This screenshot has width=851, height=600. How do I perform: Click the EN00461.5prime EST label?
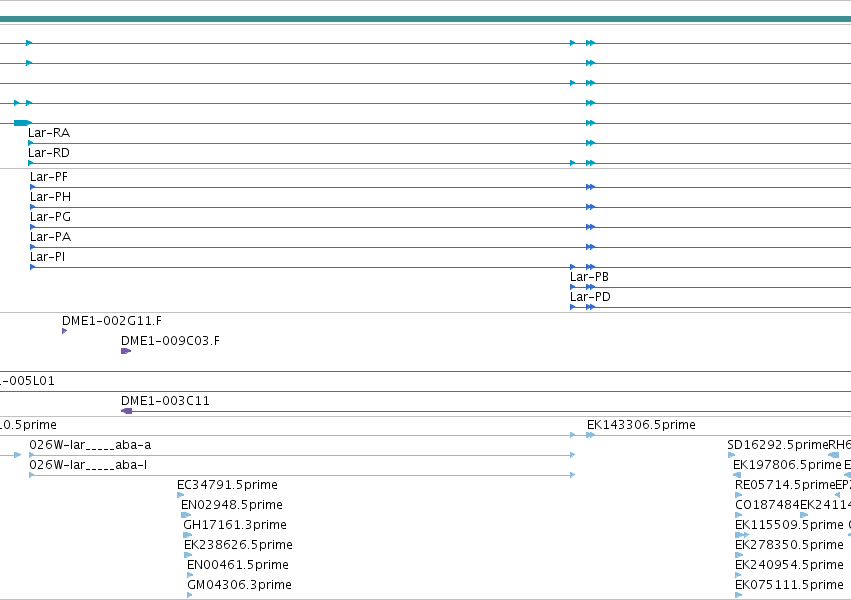(x=238, y=566)
